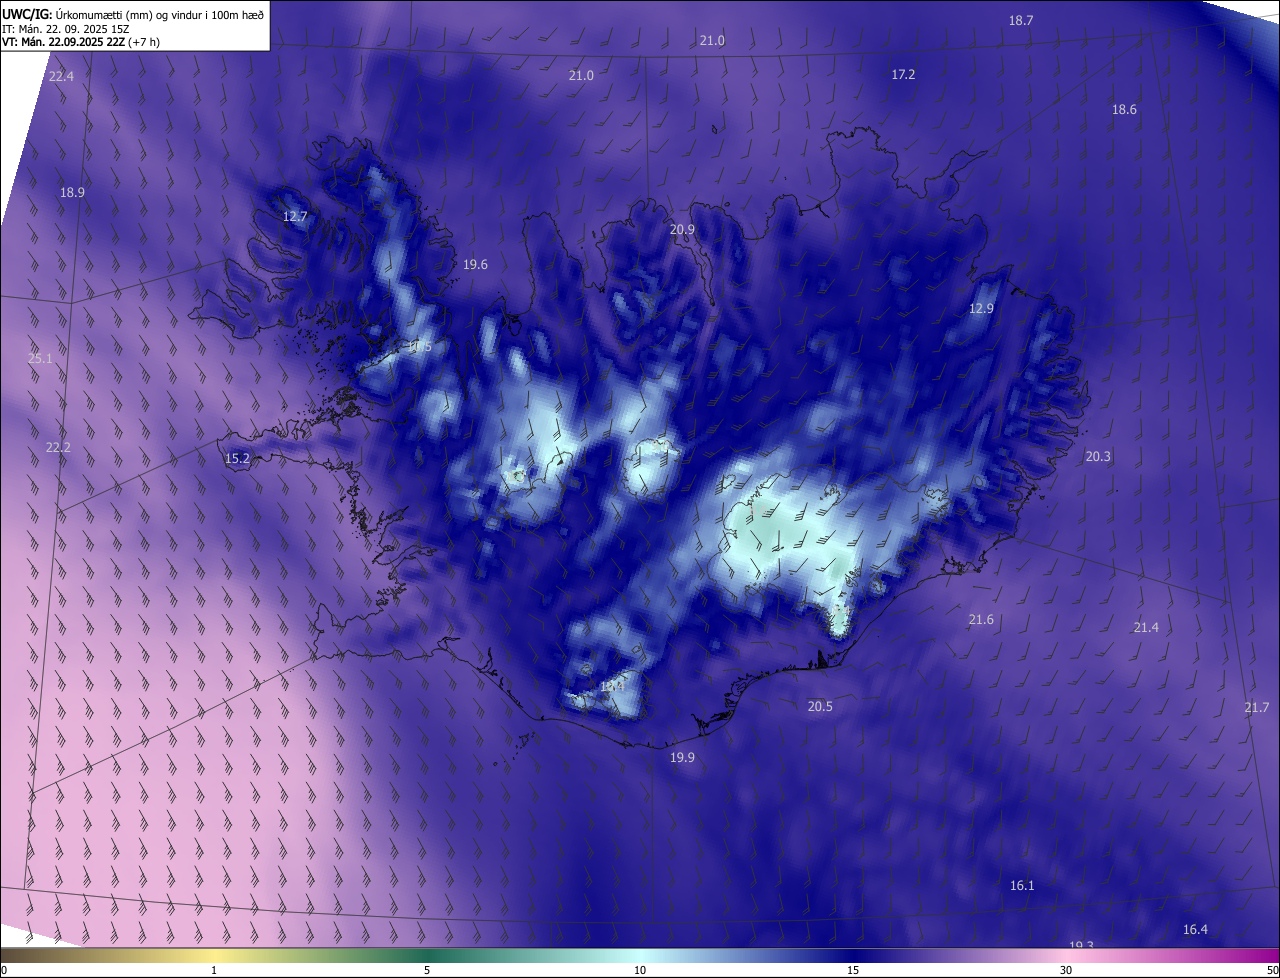
Task: Click the 20.5 value label on the map
Action: coord(820,706)
